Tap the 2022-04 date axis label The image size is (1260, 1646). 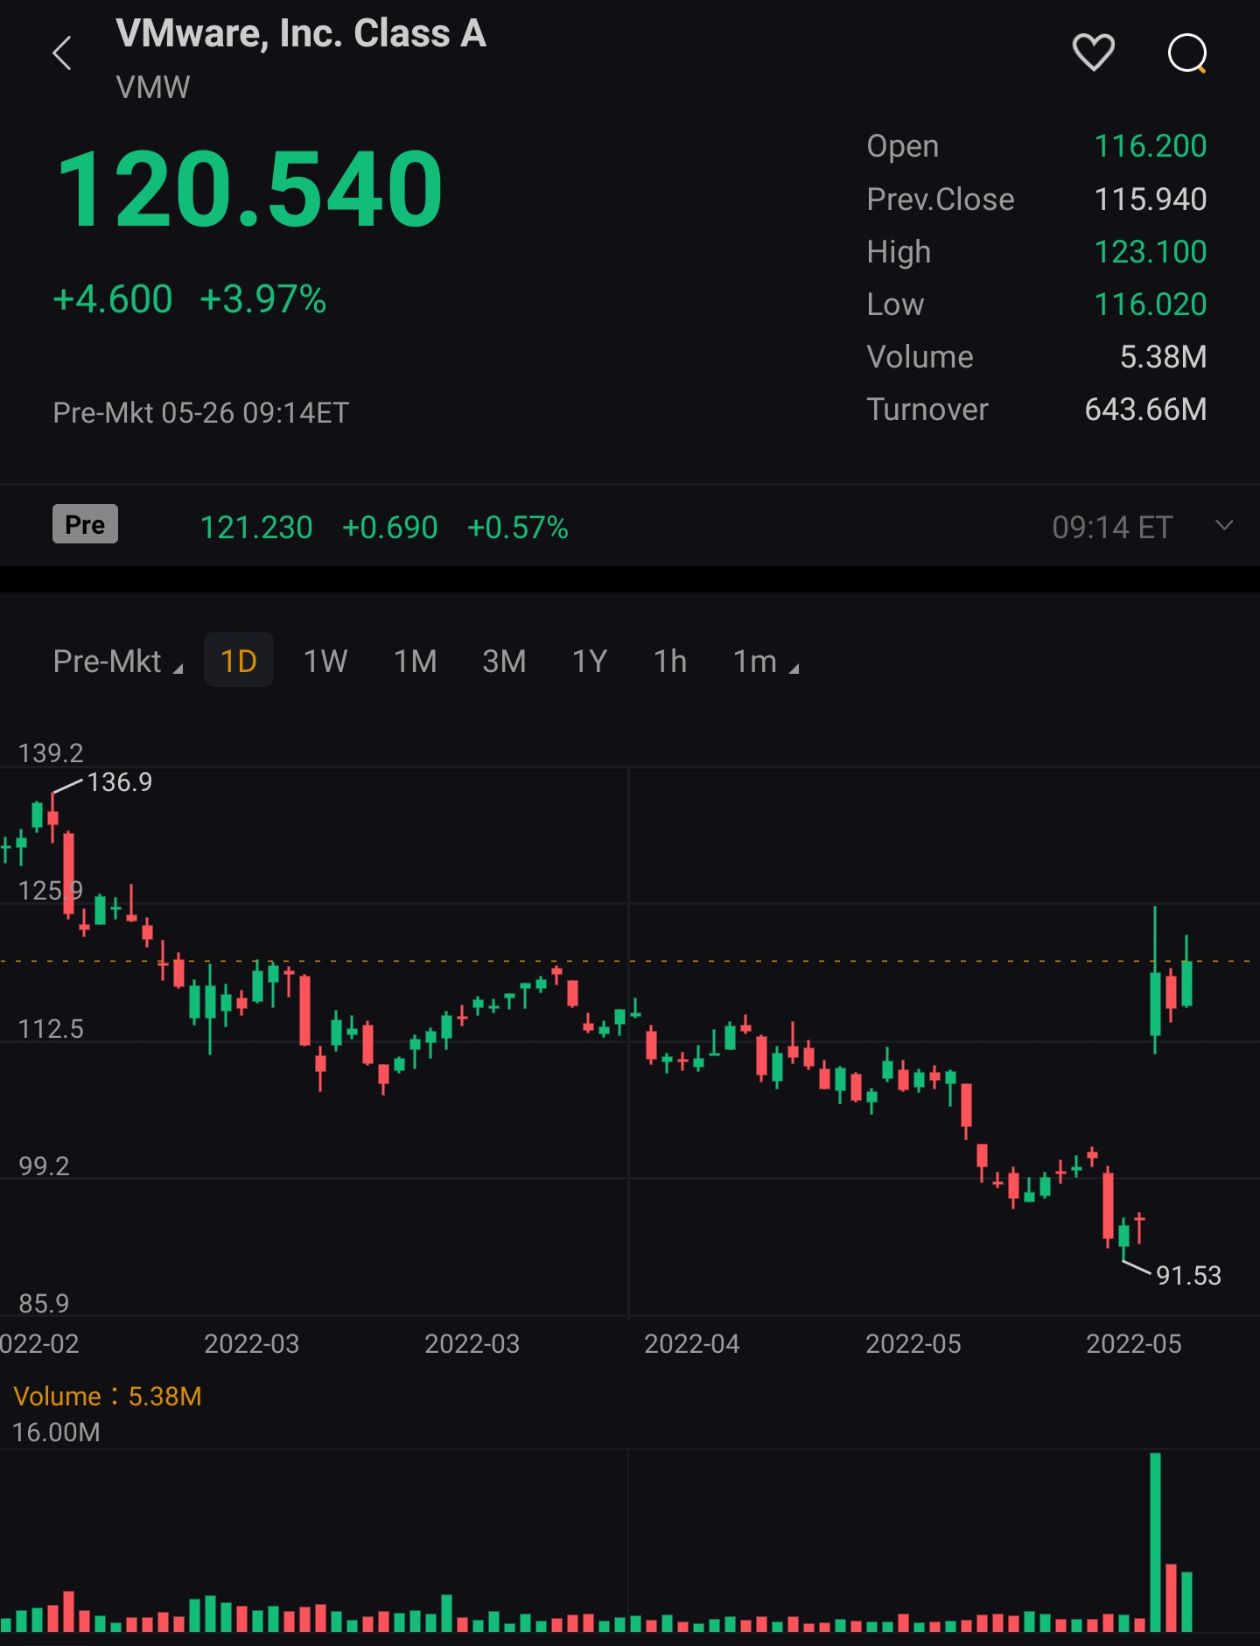692,1344
